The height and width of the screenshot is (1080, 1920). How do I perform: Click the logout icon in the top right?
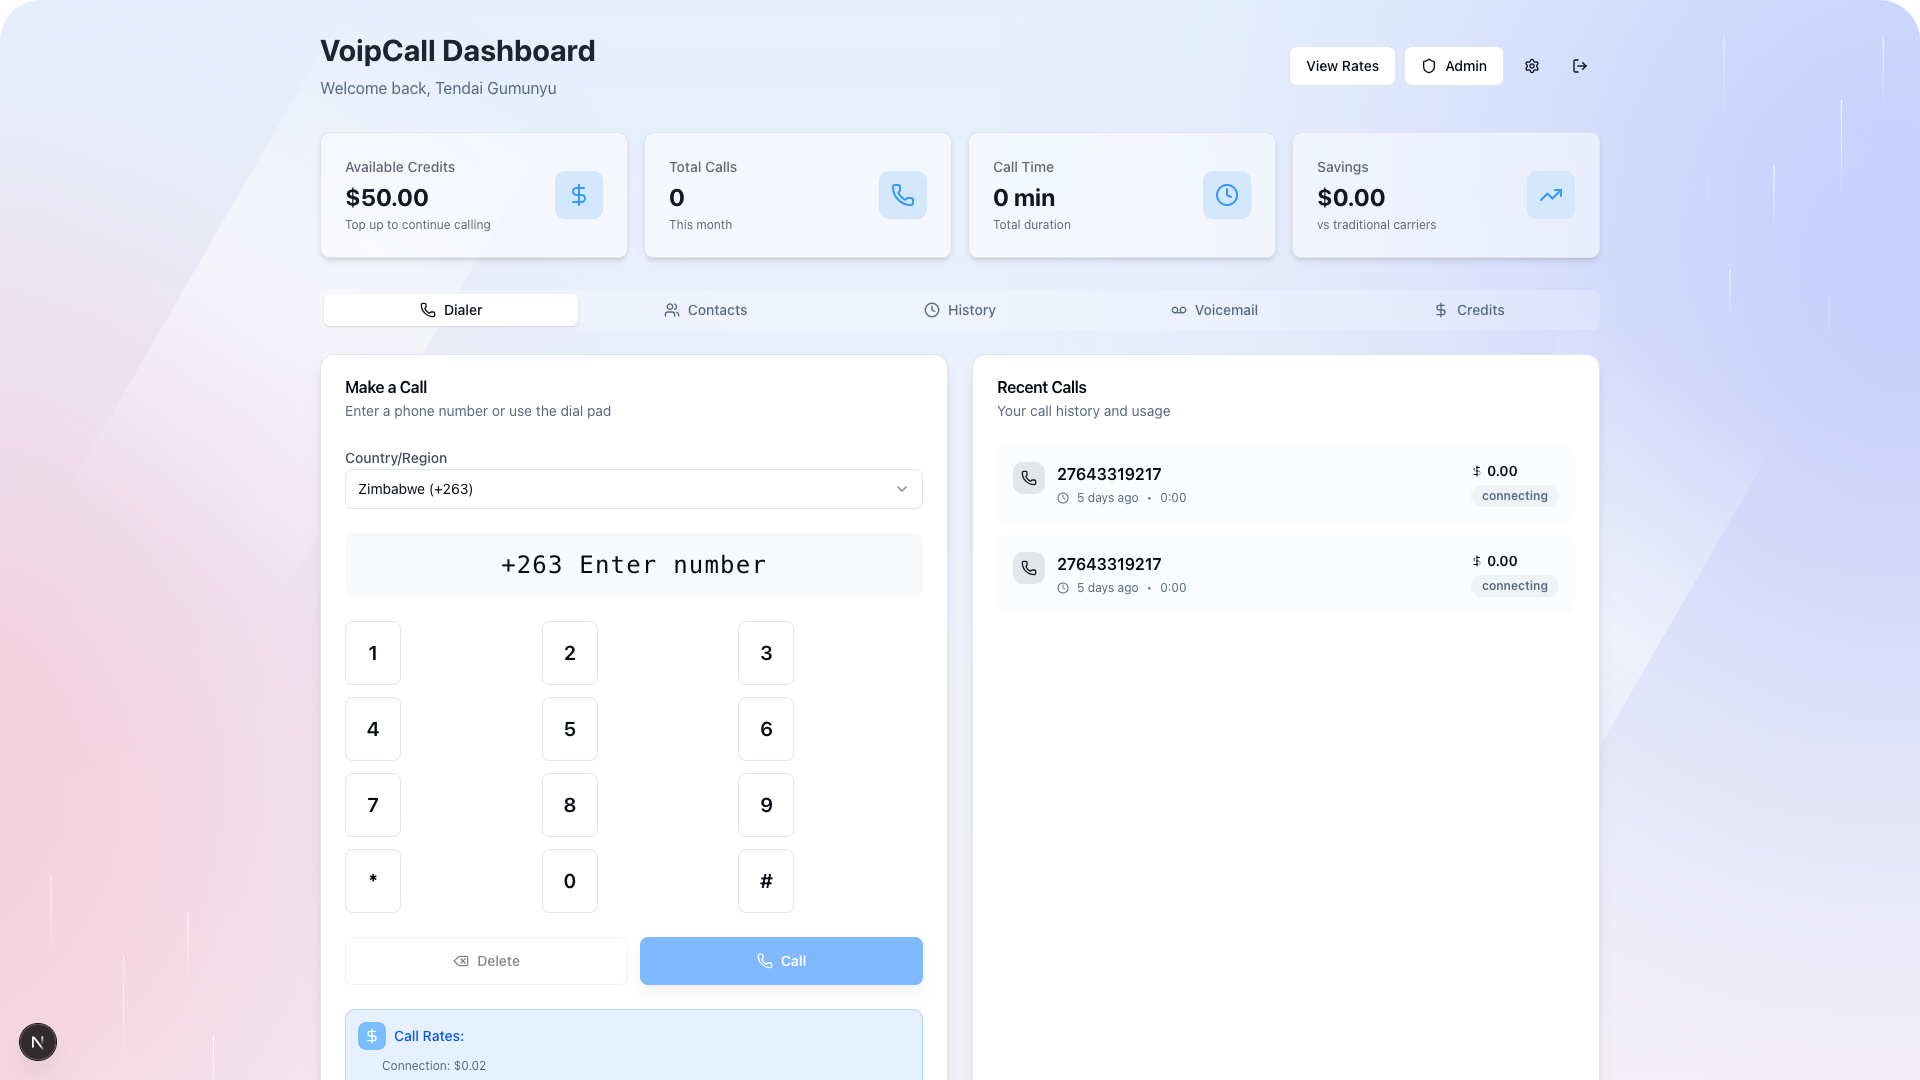coord(1580,65)
